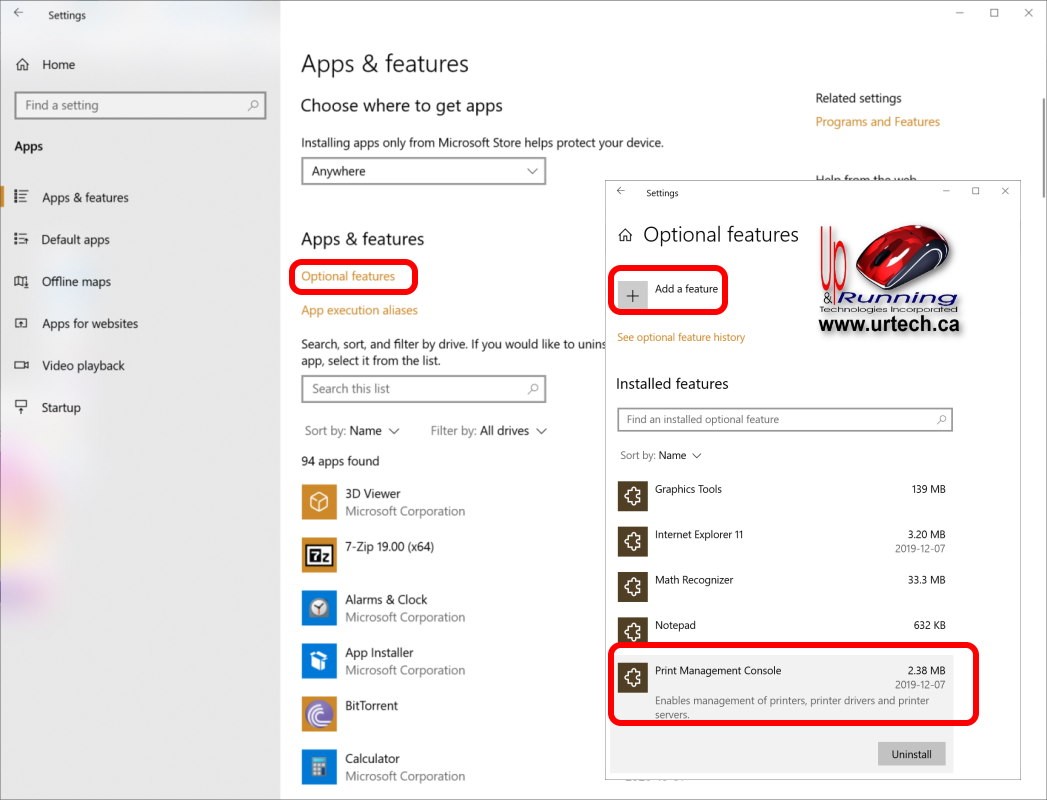The height and width of the screenshot is (800, 1047).
Task: Click the Alarms & Clock icon
Action: pyautogui.click(x=319, y=608)
